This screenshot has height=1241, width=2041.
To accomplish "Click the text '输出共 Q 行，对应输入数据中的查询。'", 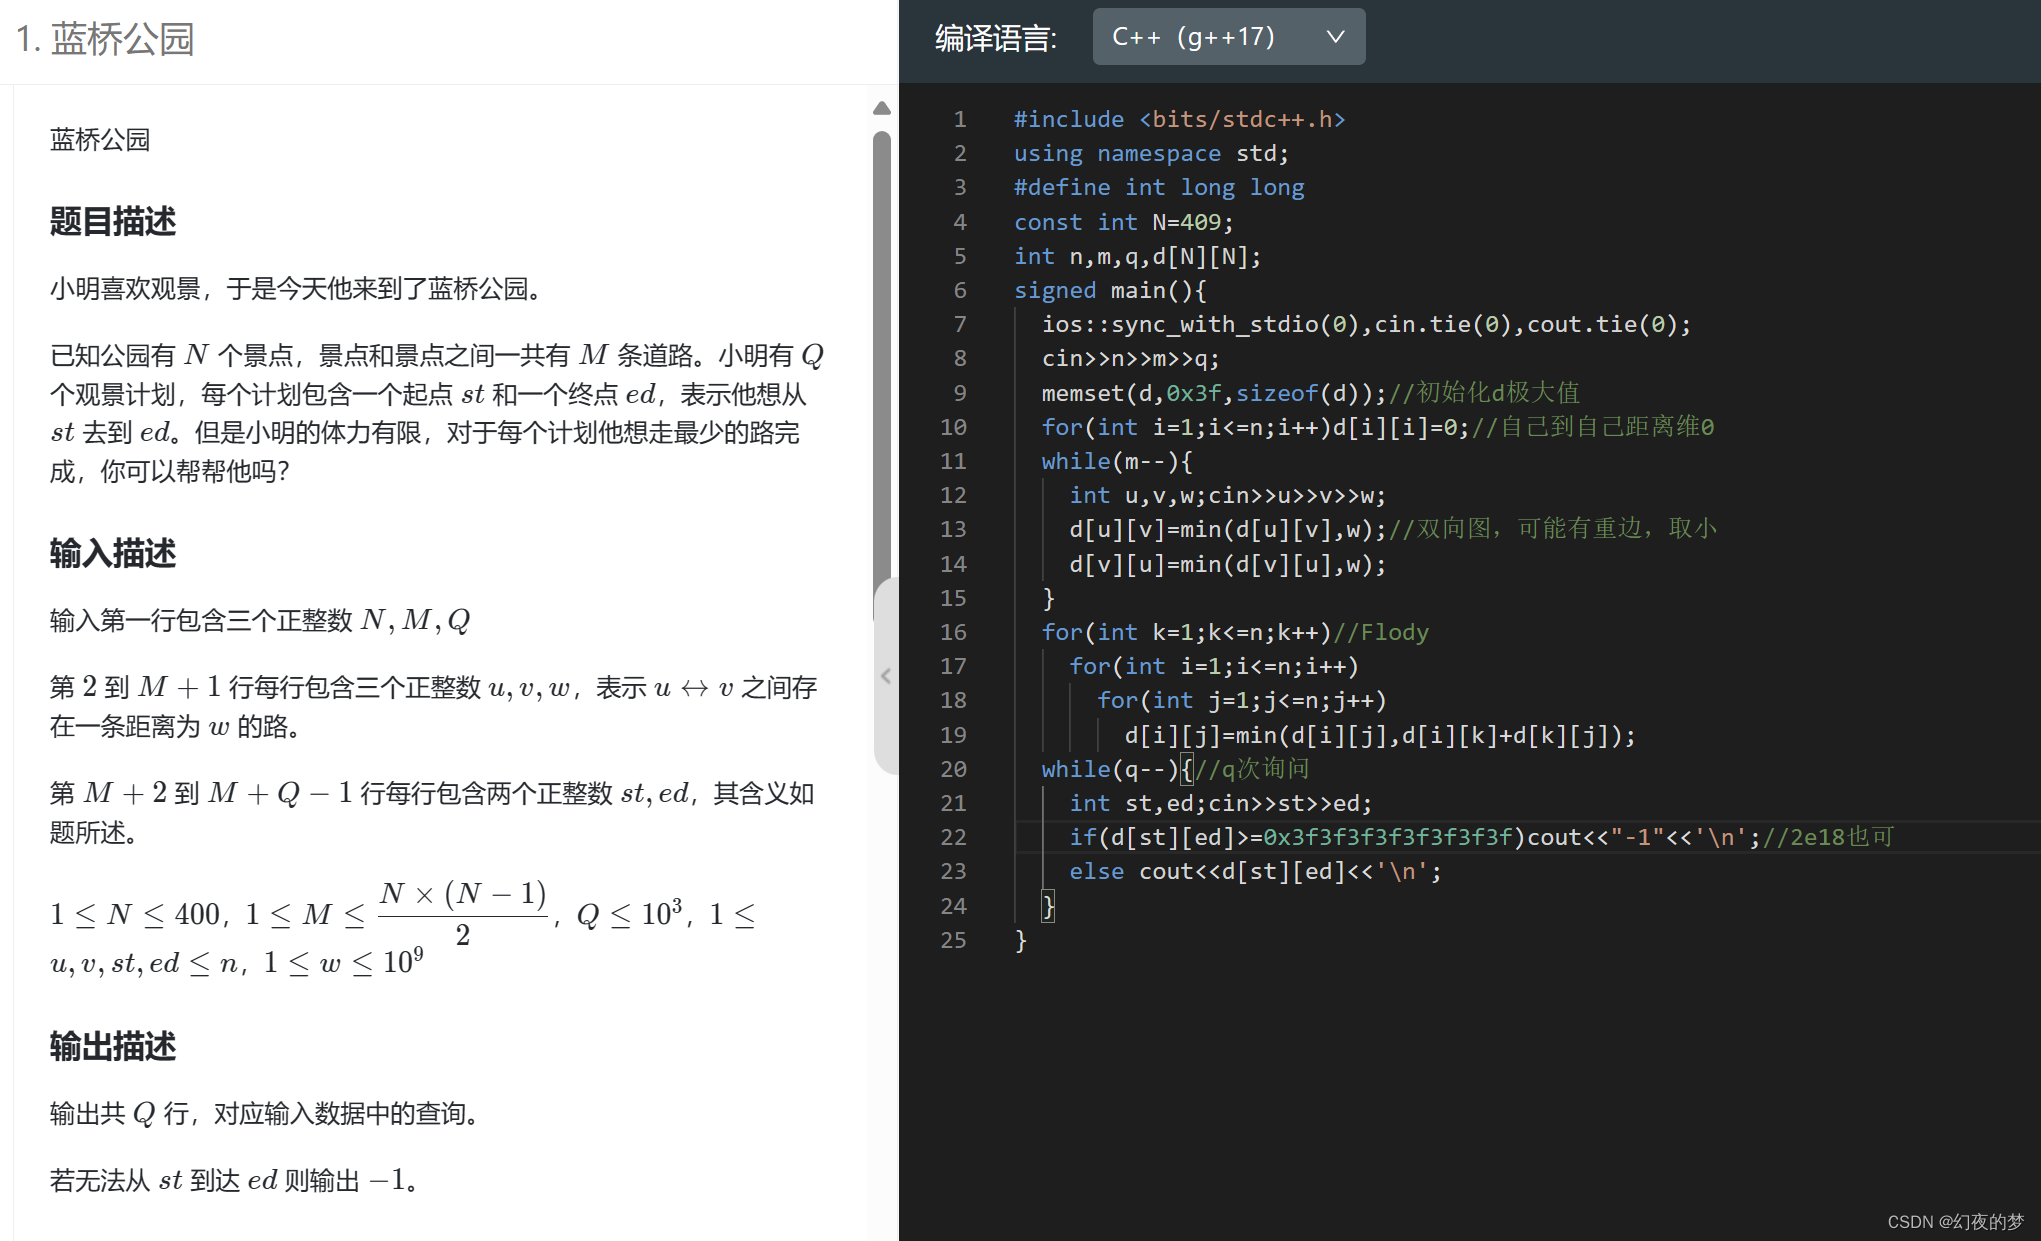I will 267,1113.
